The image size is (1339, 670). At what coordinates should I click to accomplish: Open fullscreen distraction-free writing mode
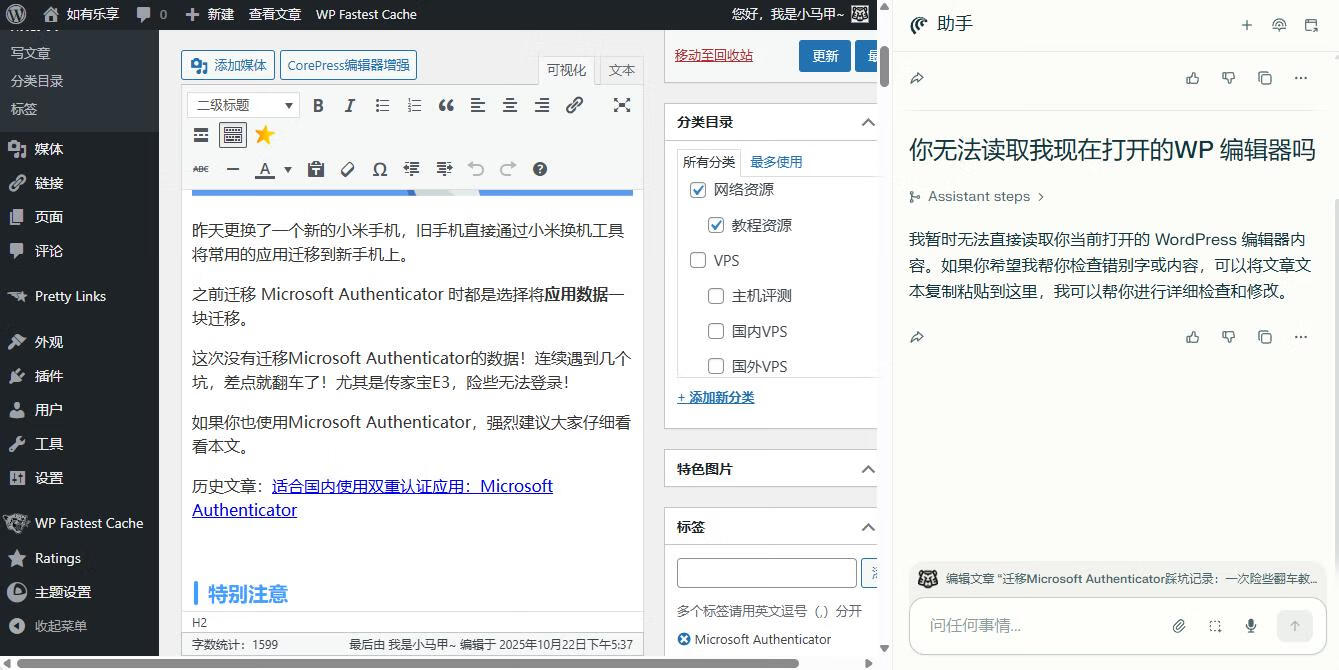click(x=622, y=105)
